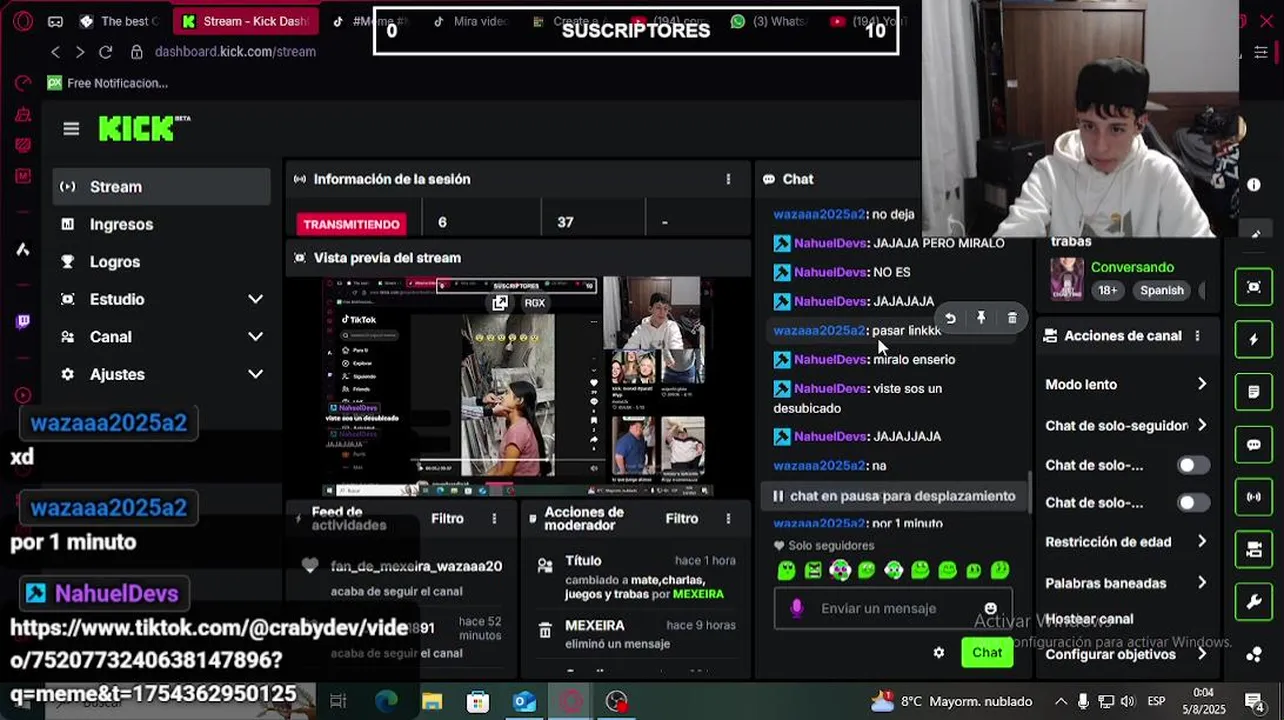The width and height of the screenshot is (1284, 720).
Task: Select Stream in sidebar
Action: click(x=162, y=187)
